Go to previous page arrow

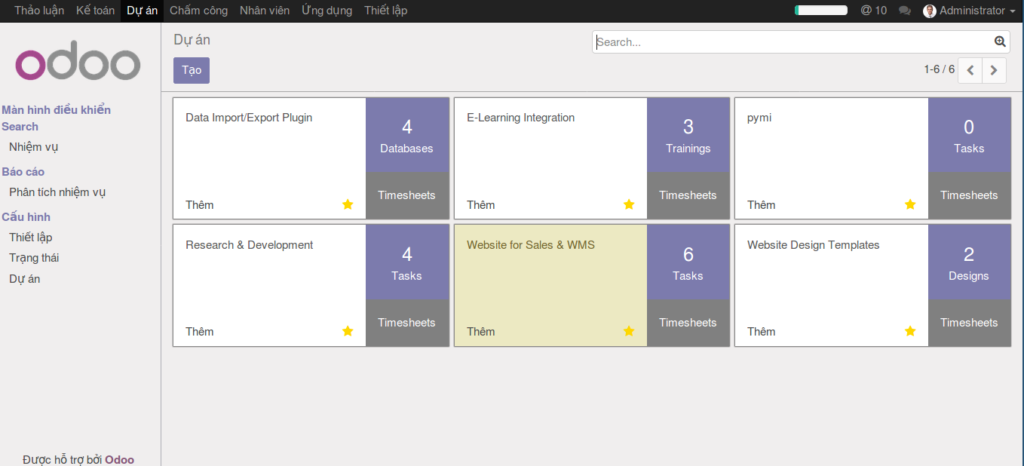pyautogui.click(x=970, y=70)
